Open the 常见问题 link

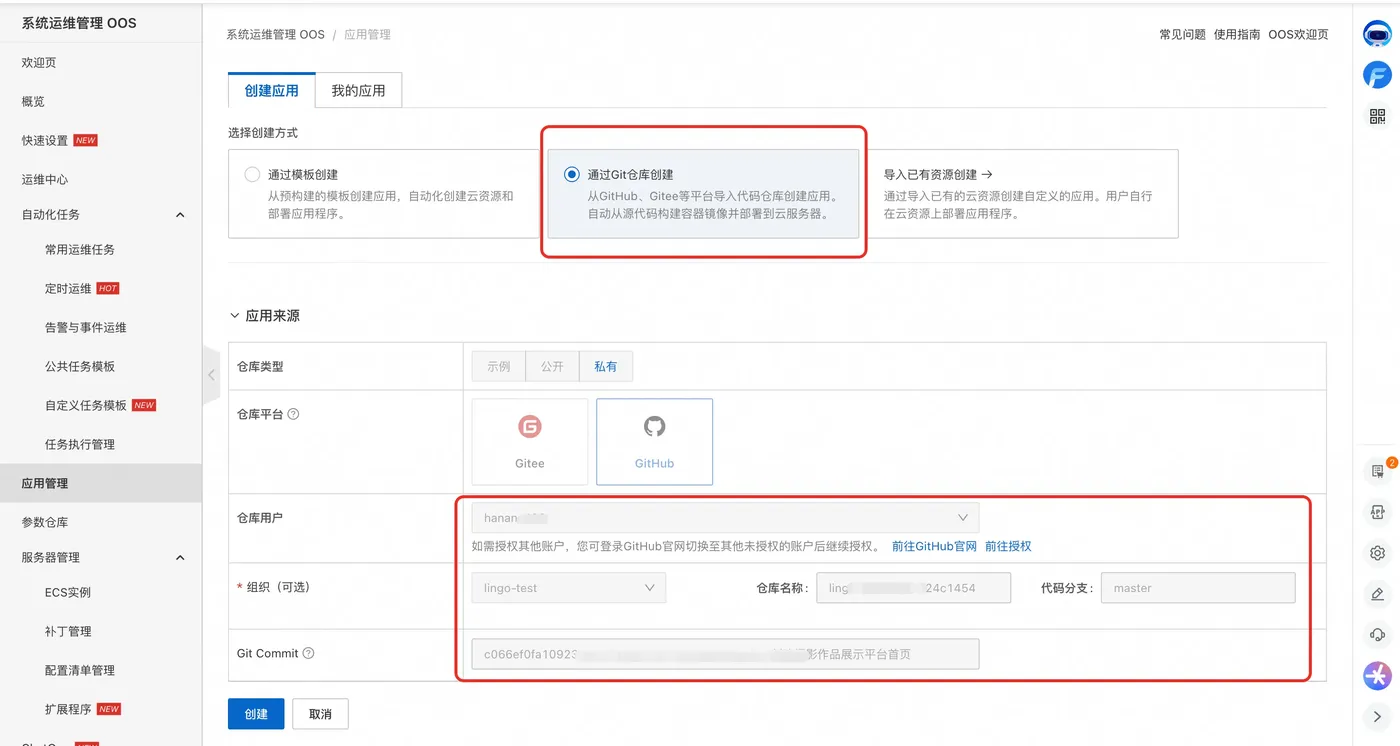coord(1182,35)
